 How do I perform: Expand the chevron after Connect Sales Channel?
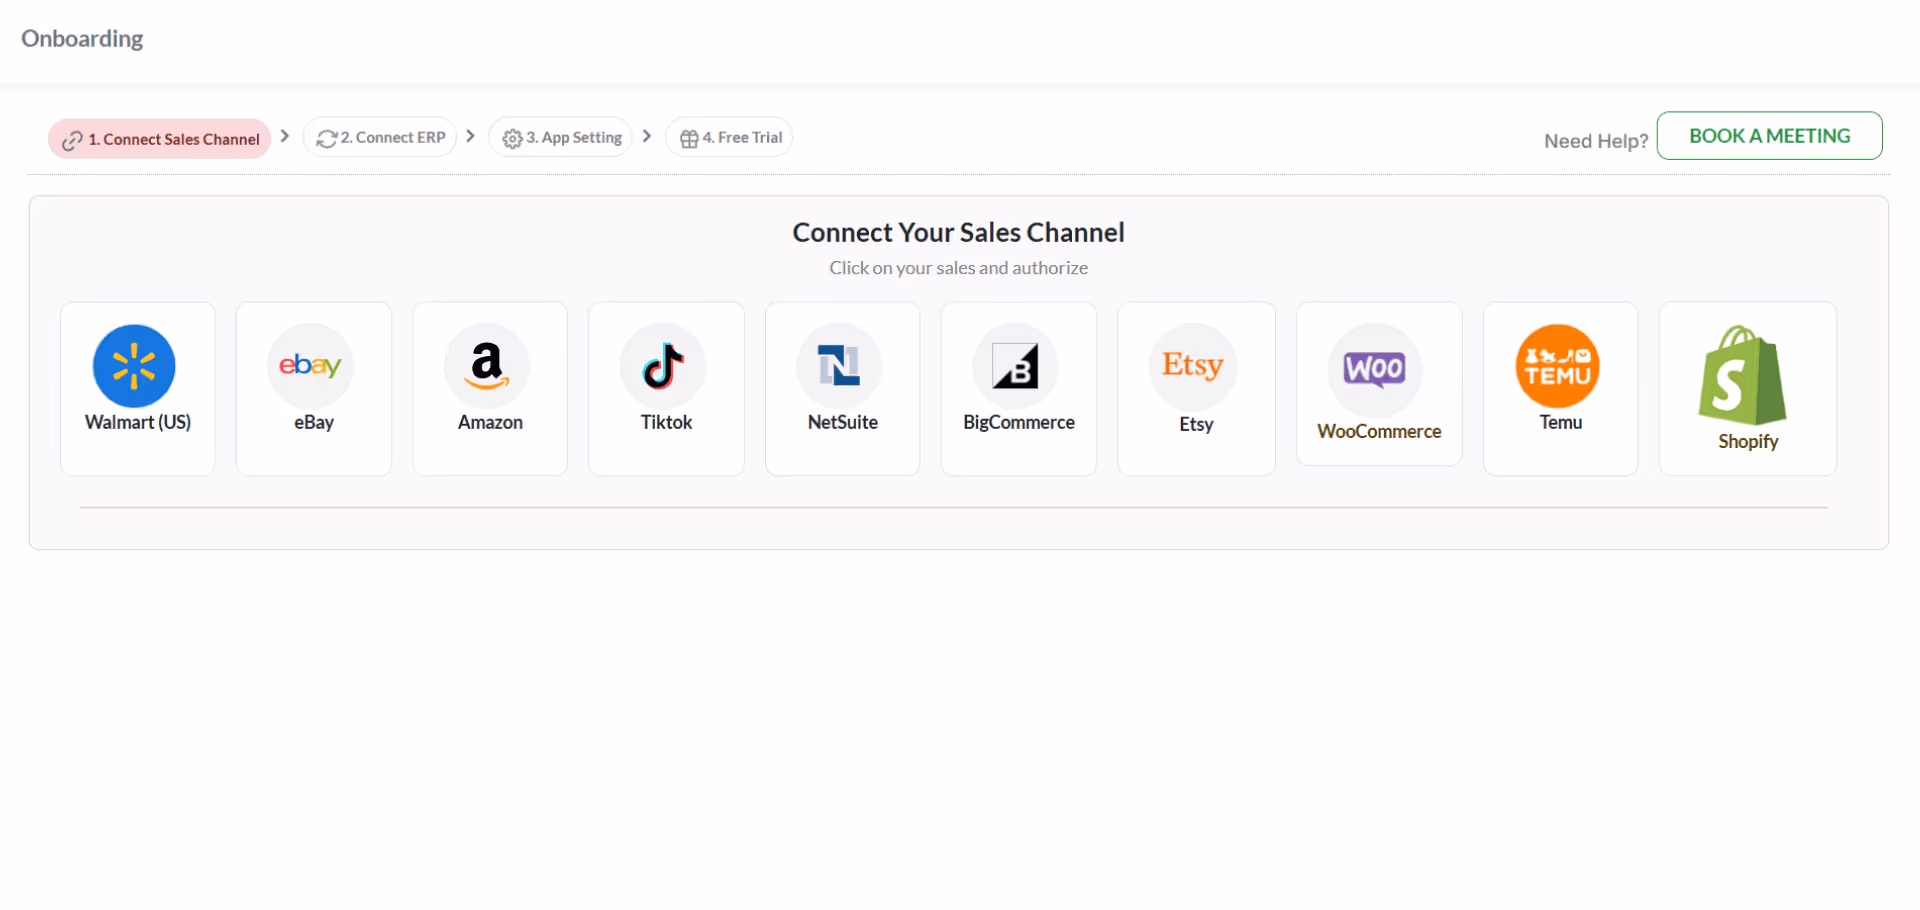coord(284,136)
